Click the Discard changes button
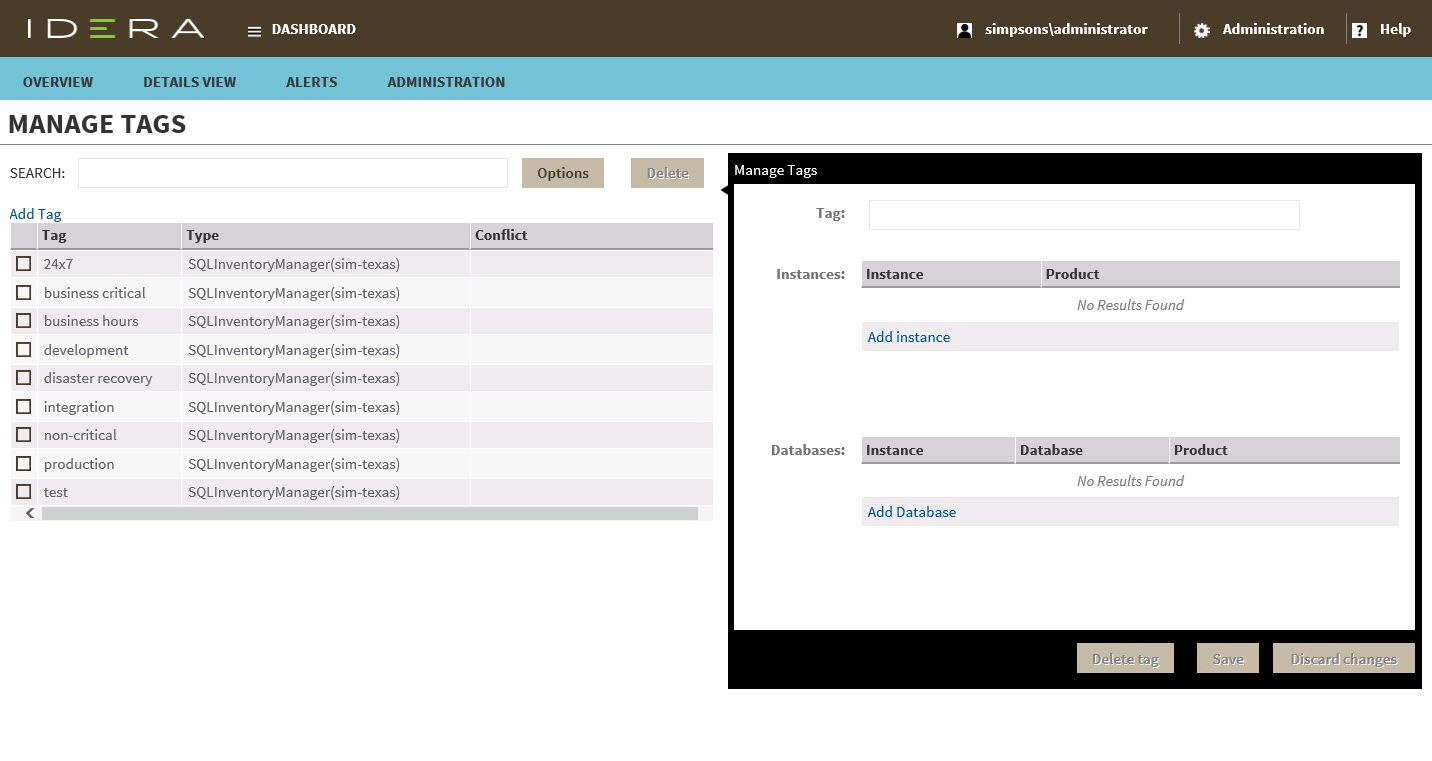 click(x=1343, y=658)
